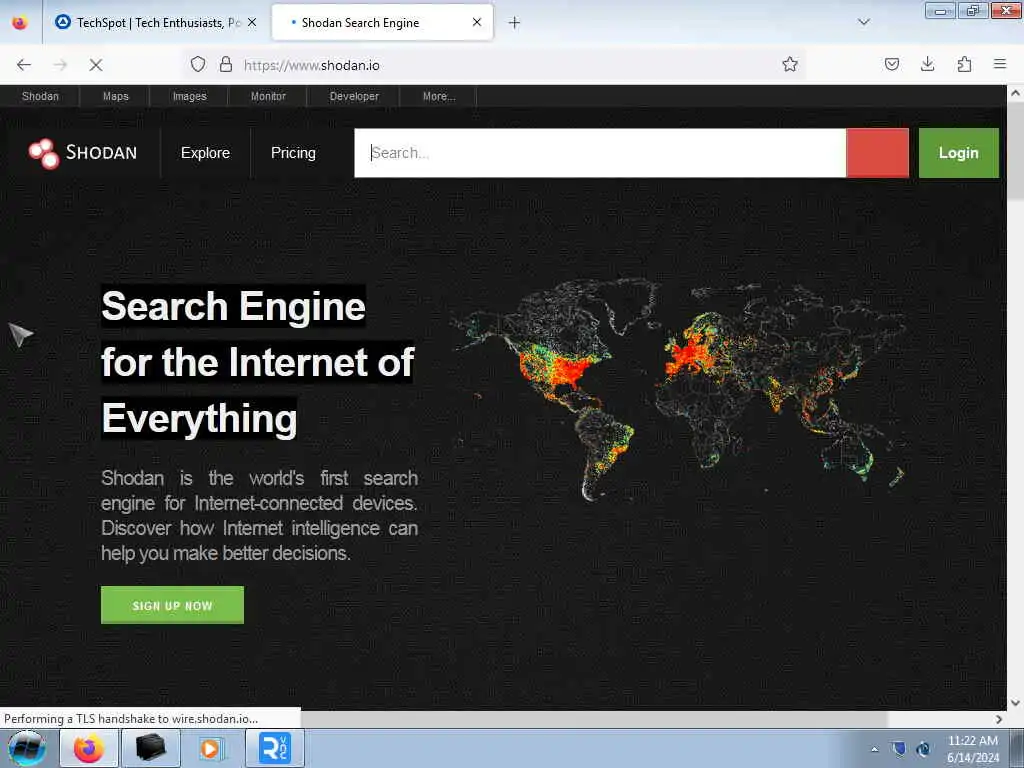Click the tray icon left of the clock
Viewport: 1024px width, 768px height.
[923, 749]
